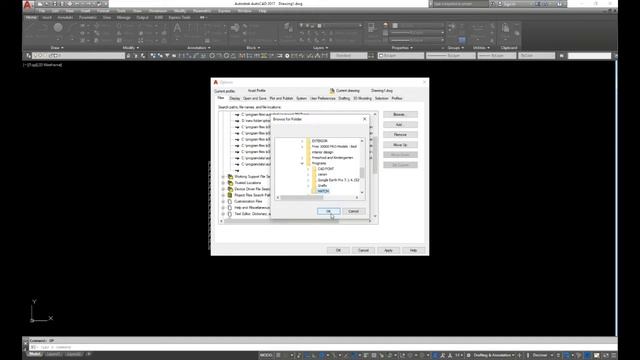Open Layer Properties icon in Layers panel
The height and width of the screenshot is (360, 640).
click(x=288, y=28)
